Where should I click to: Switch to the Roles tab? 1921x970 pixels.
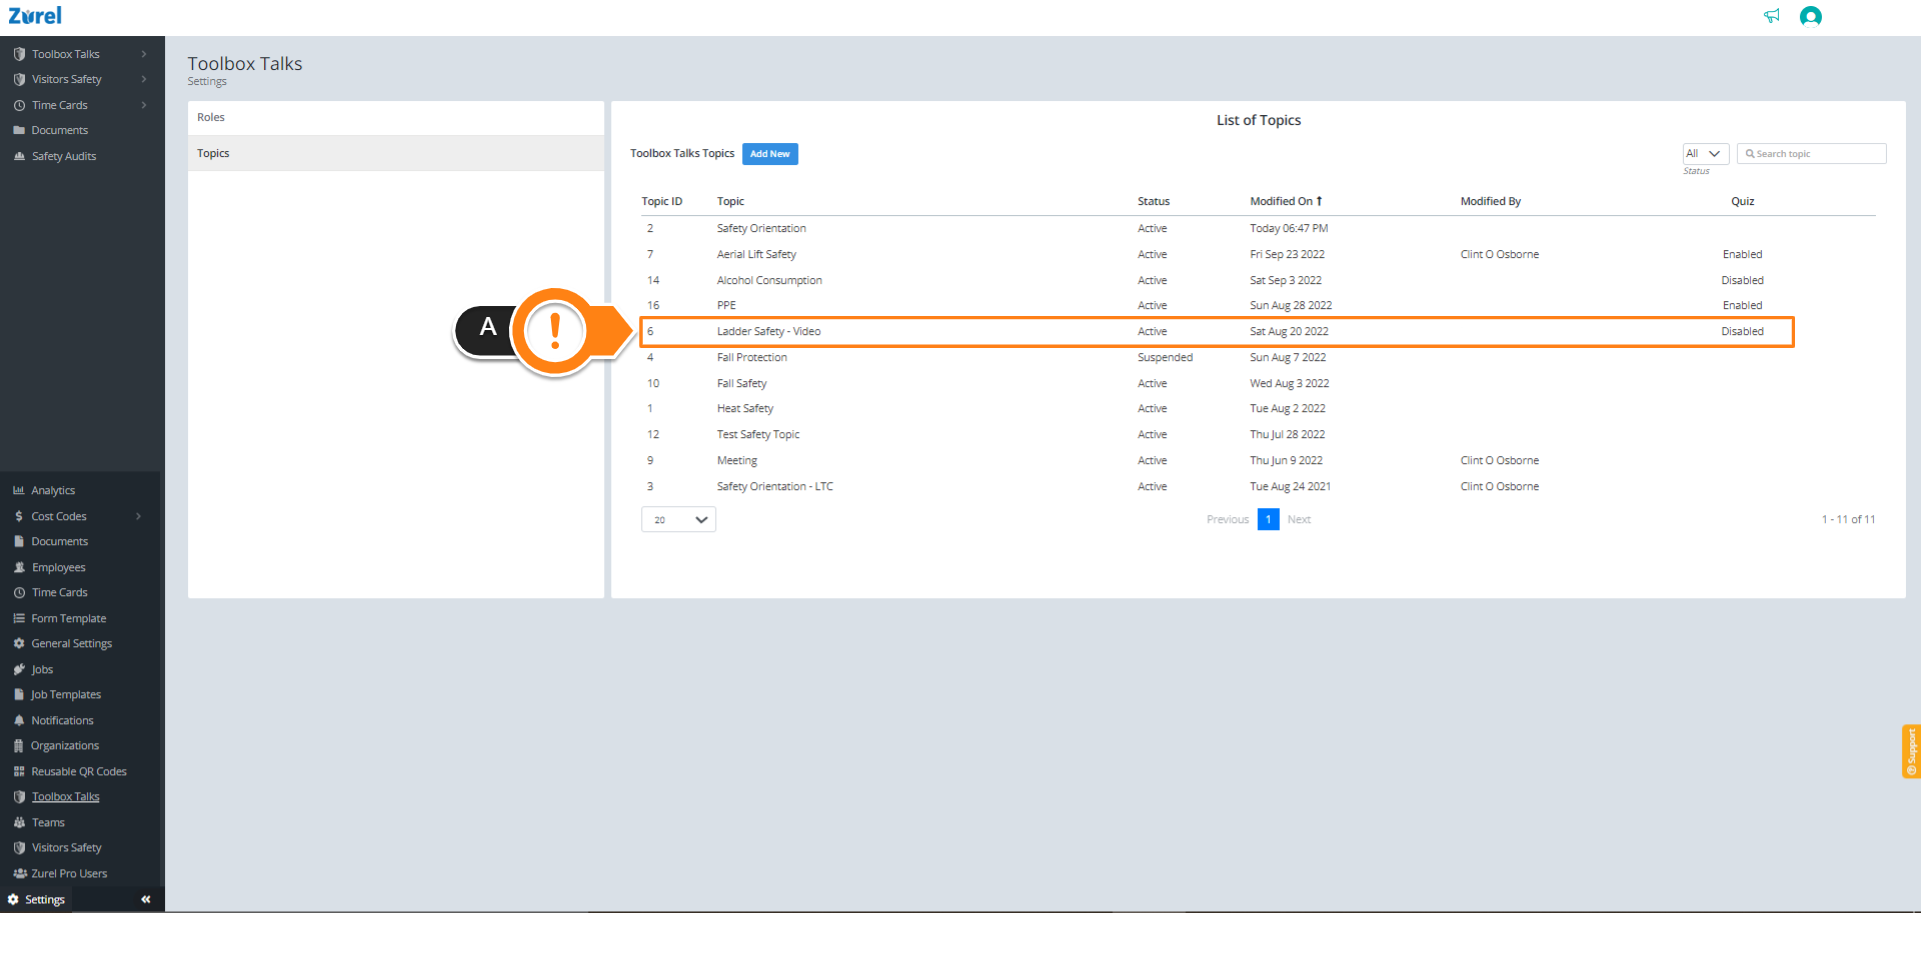[x=211, y=117]
